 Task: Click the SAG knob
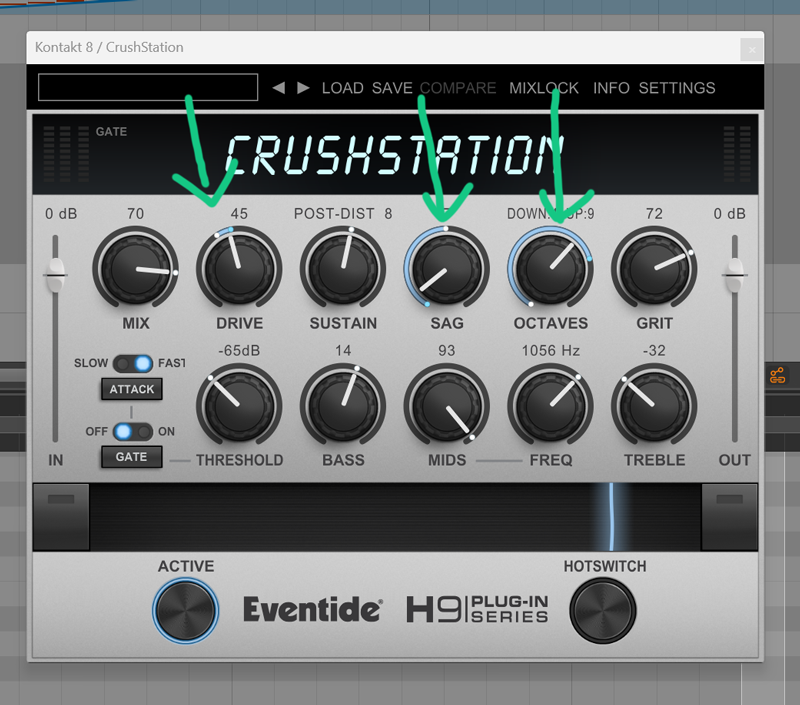[x=447, y=268]
